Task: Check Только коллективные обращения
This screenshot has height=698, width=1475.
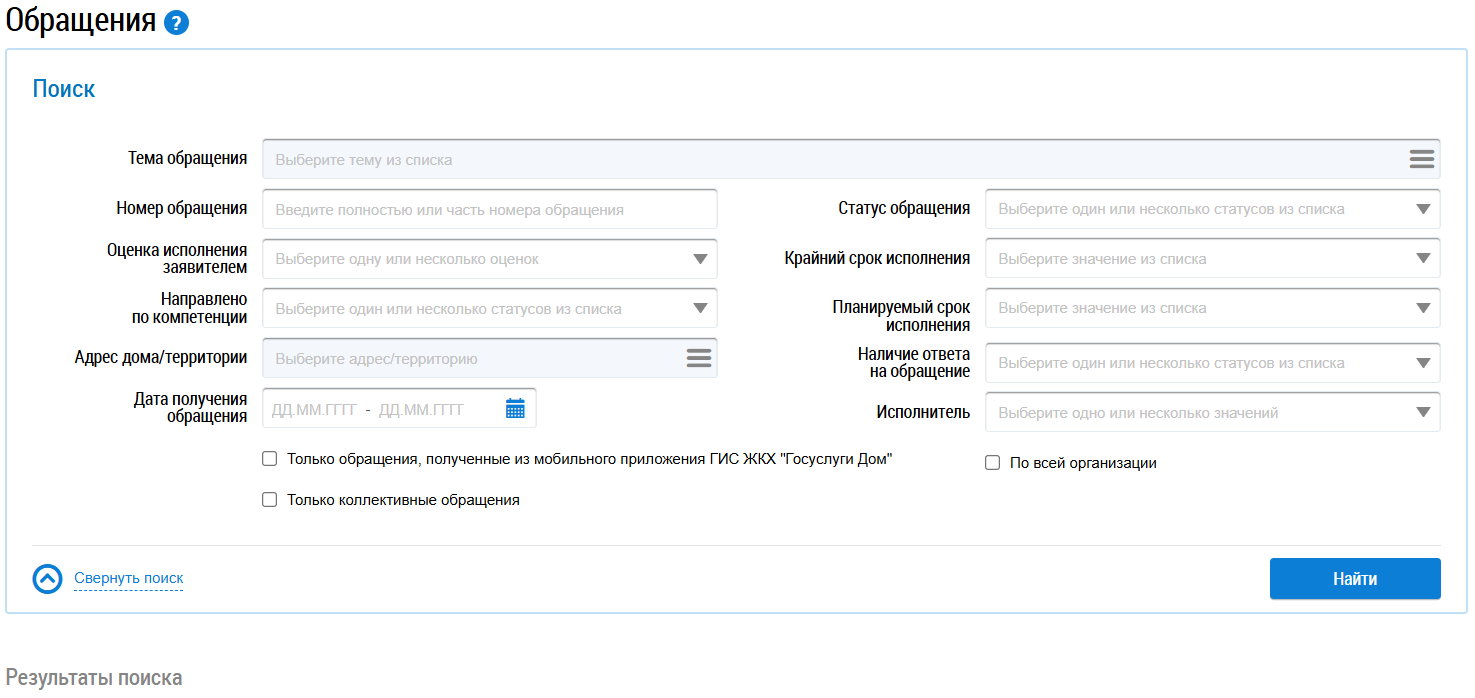Action: pyautogui.click(x=269, y=500)
